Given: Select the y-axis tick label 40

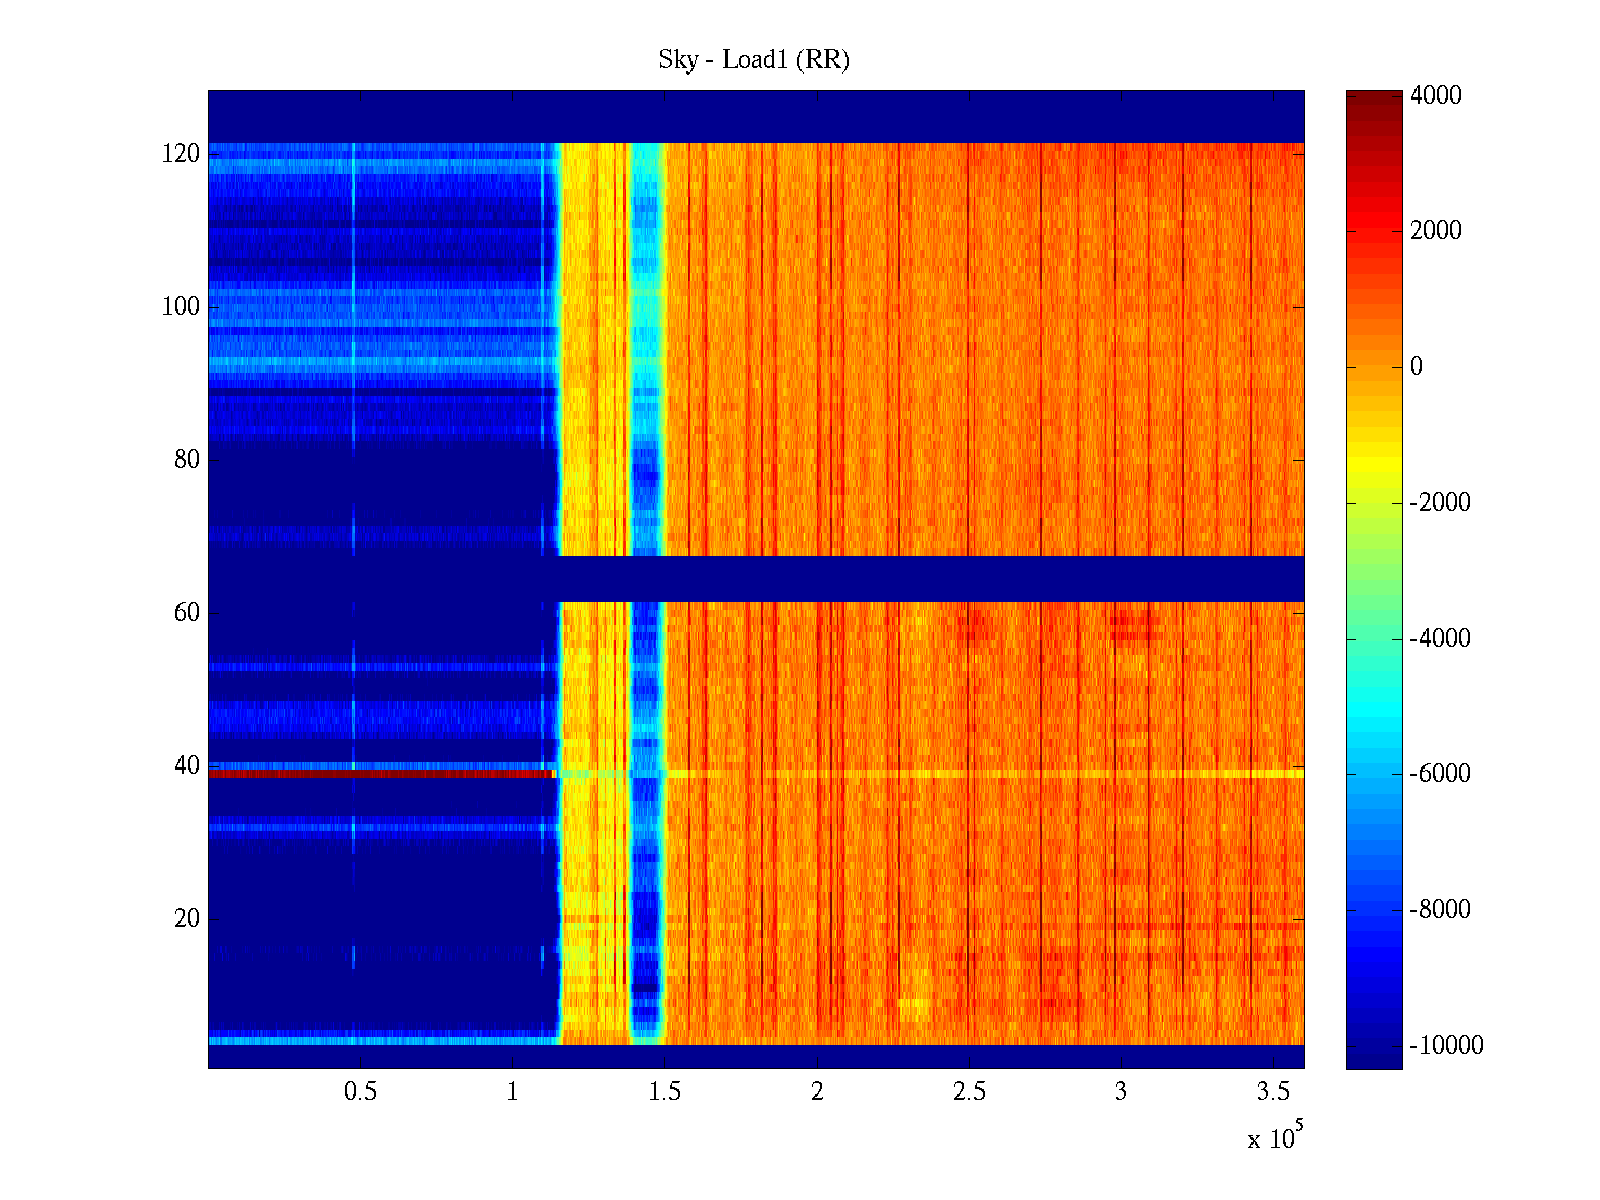Looking at the screenshot, I should (187, 766).
